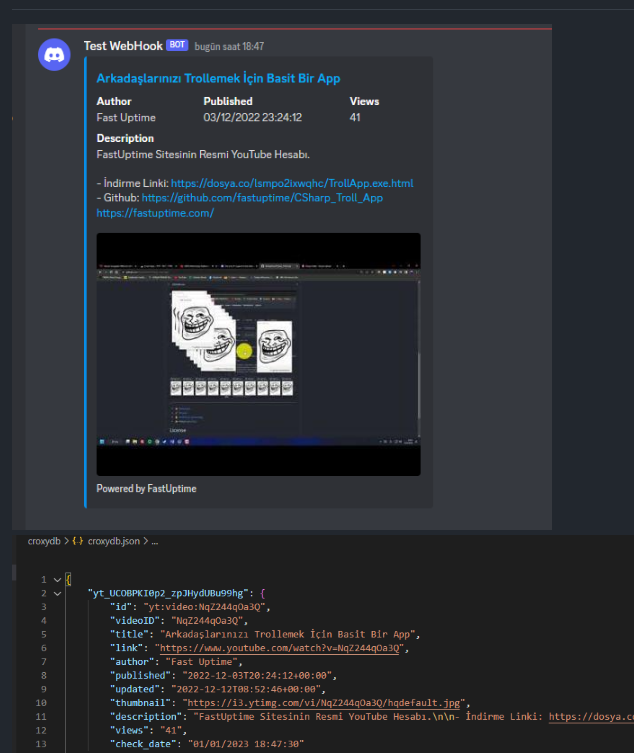This screenshot has width=634, height=753.
Task: Click the Test WebHook username
Action: [123, 46]
